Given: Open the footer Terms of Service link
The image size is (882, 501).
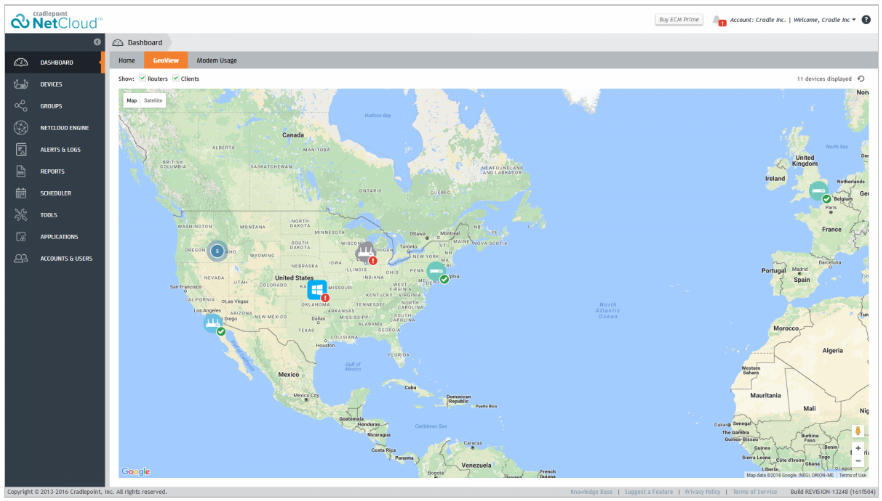Looking at the screenshot, I should click(755, 491).
